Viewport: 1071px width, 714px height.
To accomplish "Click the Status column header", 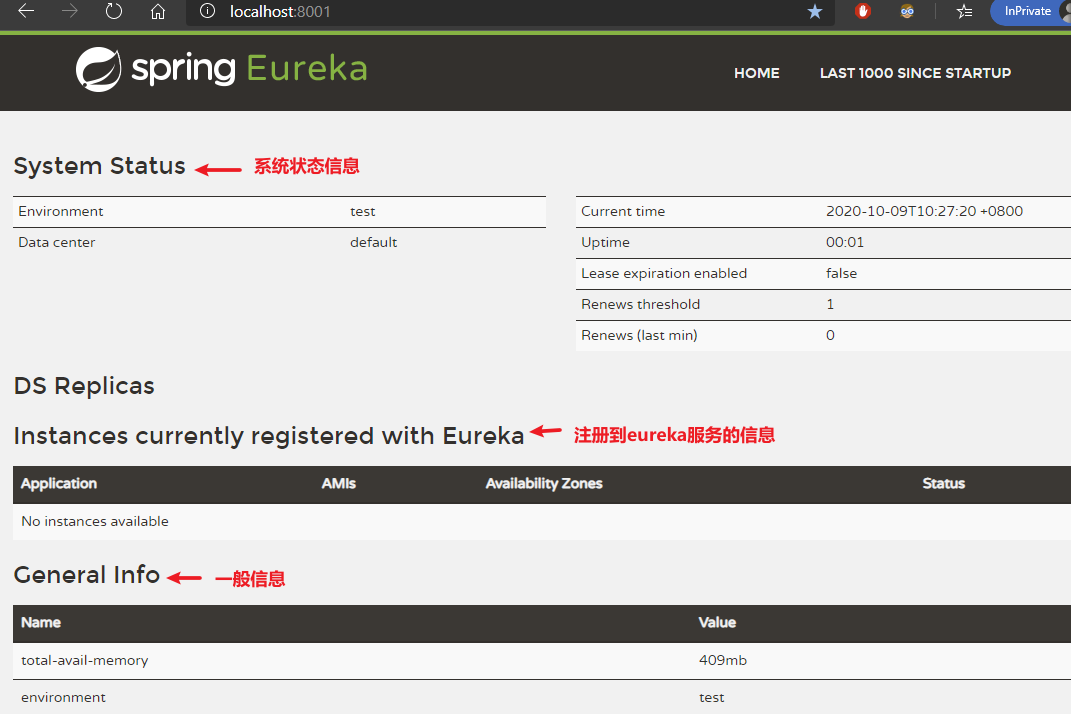I will 943,484.
